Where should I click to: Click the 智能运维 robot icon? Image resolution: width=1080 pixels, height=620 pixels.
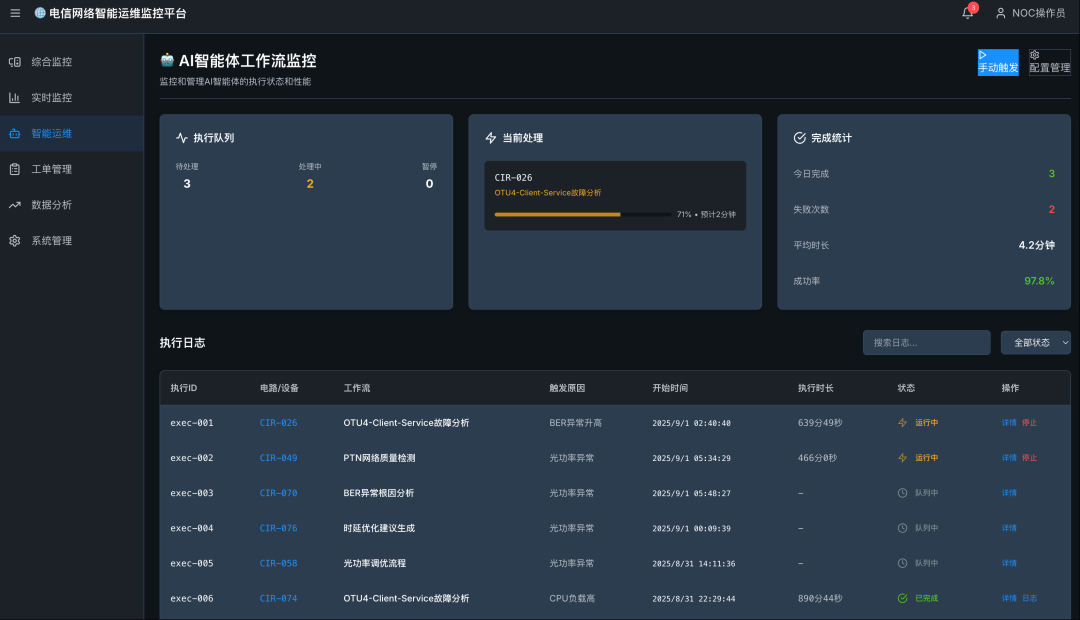(x=14, y=134)
